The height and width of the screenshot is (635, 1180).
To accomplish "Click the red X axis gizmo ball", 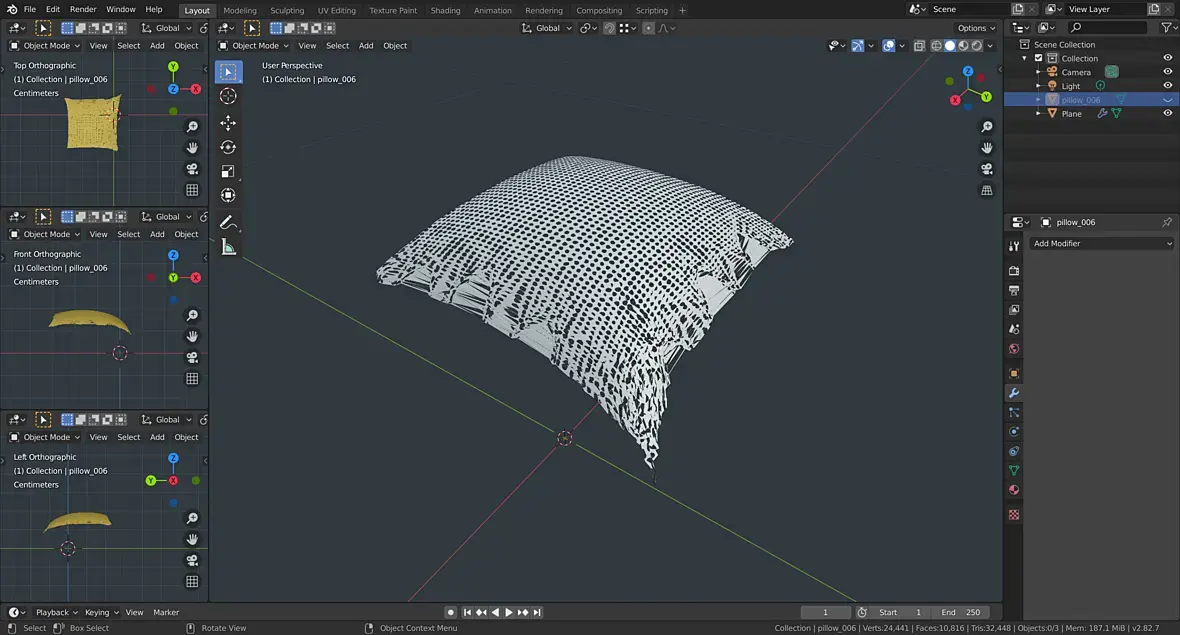I will pos(956,100).
